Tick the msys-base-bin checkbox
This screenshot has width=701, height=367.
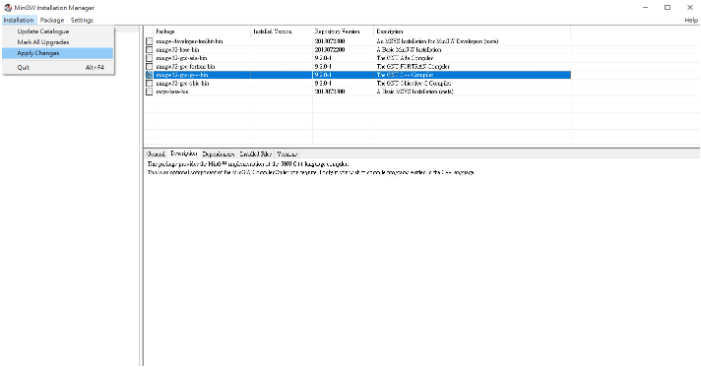(149, 92)
